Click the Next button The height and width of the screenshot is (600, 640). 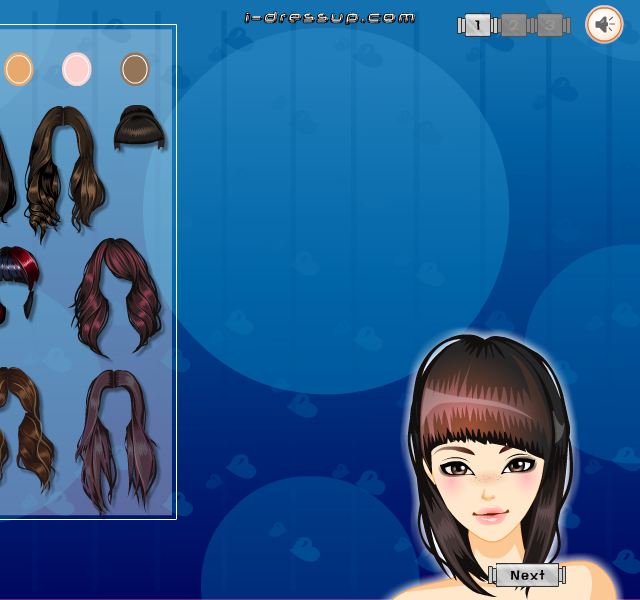pos(527,575)
